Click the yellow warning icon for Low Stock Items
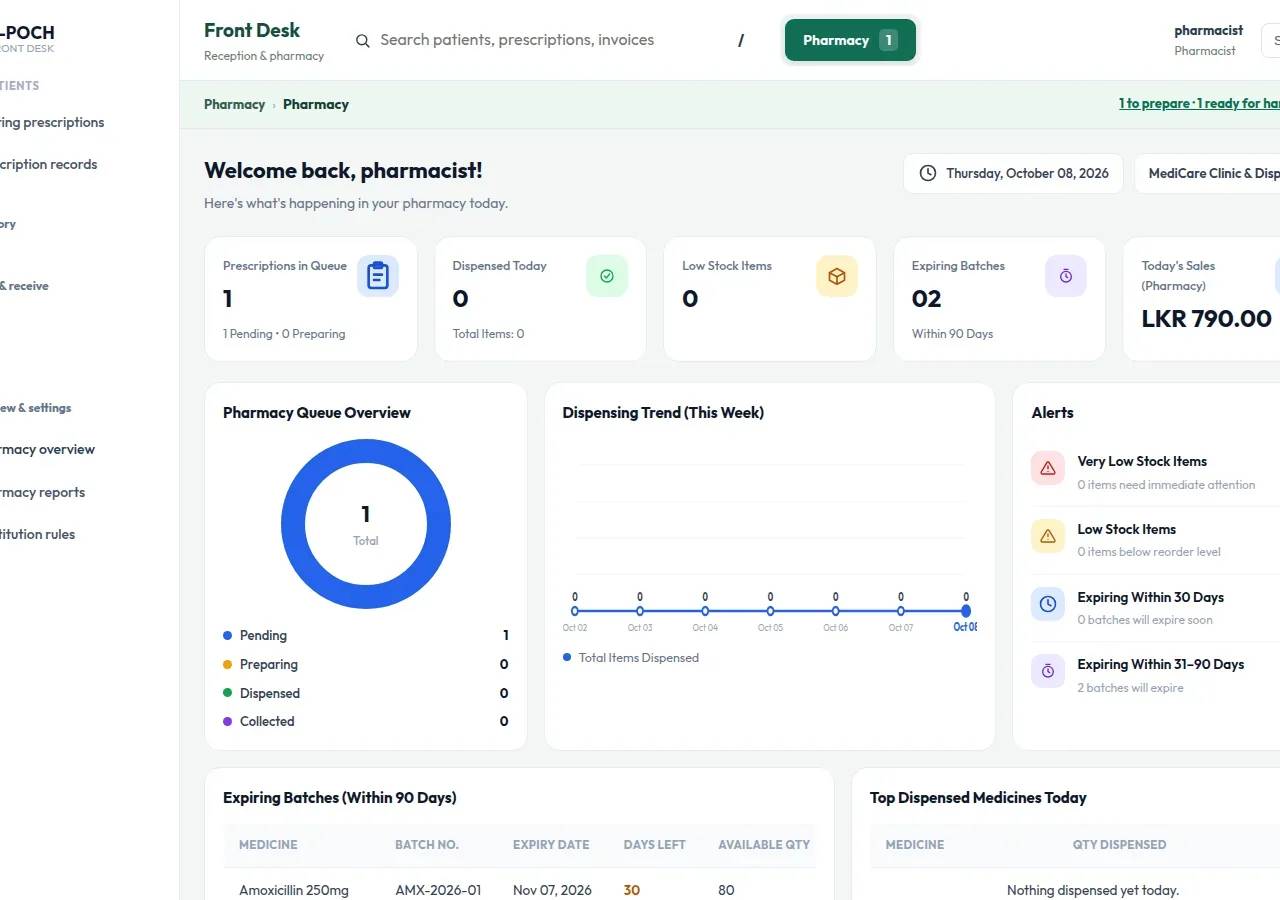This screenshot has height=900, width=1280. click(x=1048, y=536)
